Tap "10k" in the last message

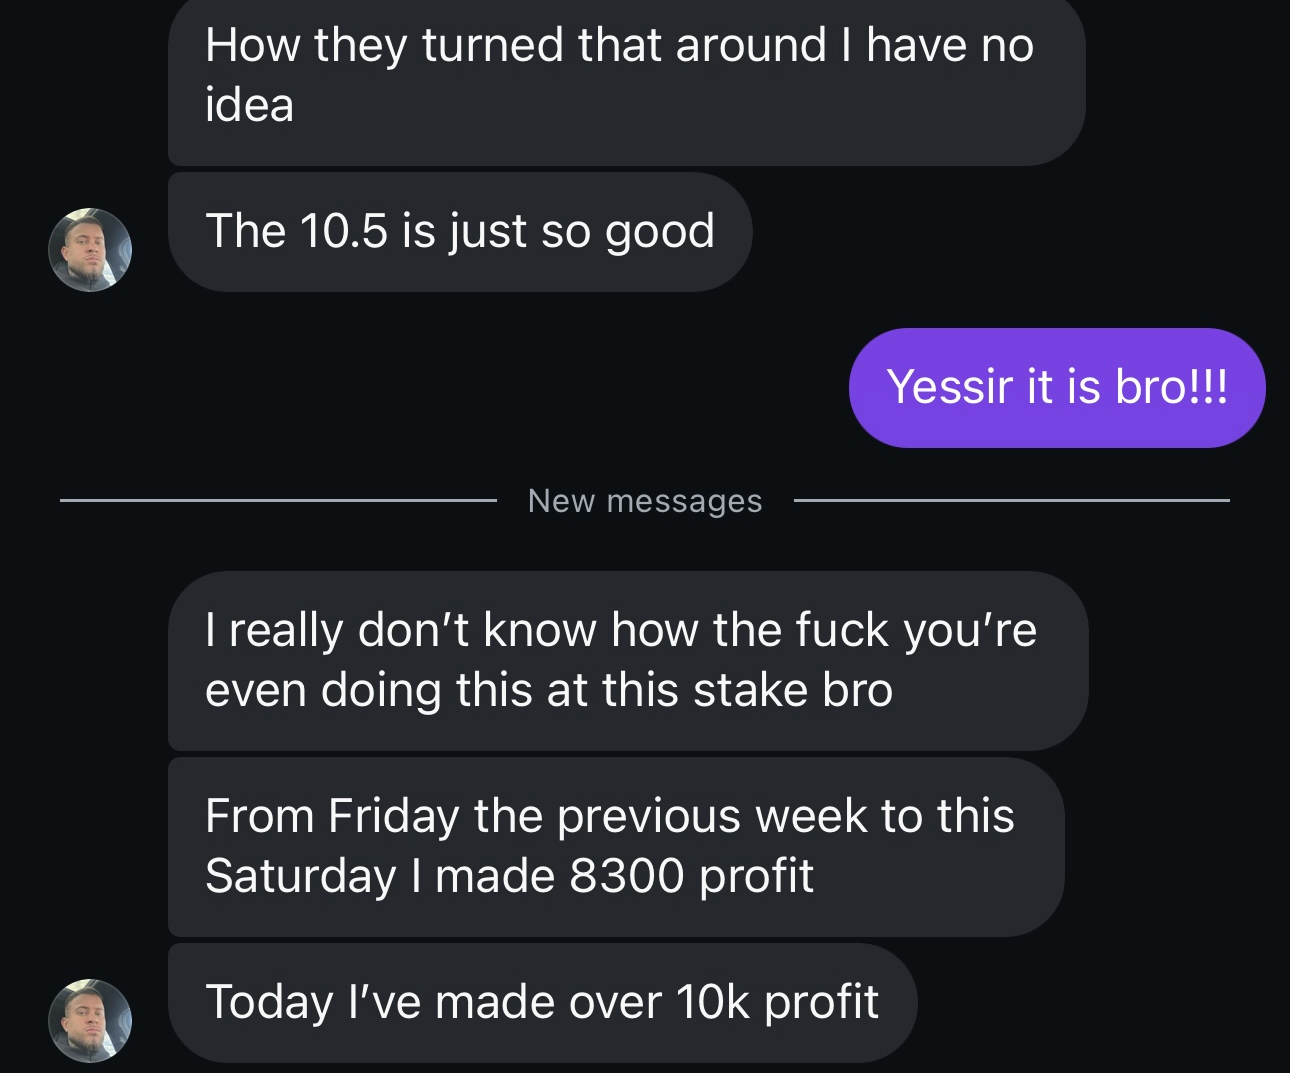tap(712, 1003)
